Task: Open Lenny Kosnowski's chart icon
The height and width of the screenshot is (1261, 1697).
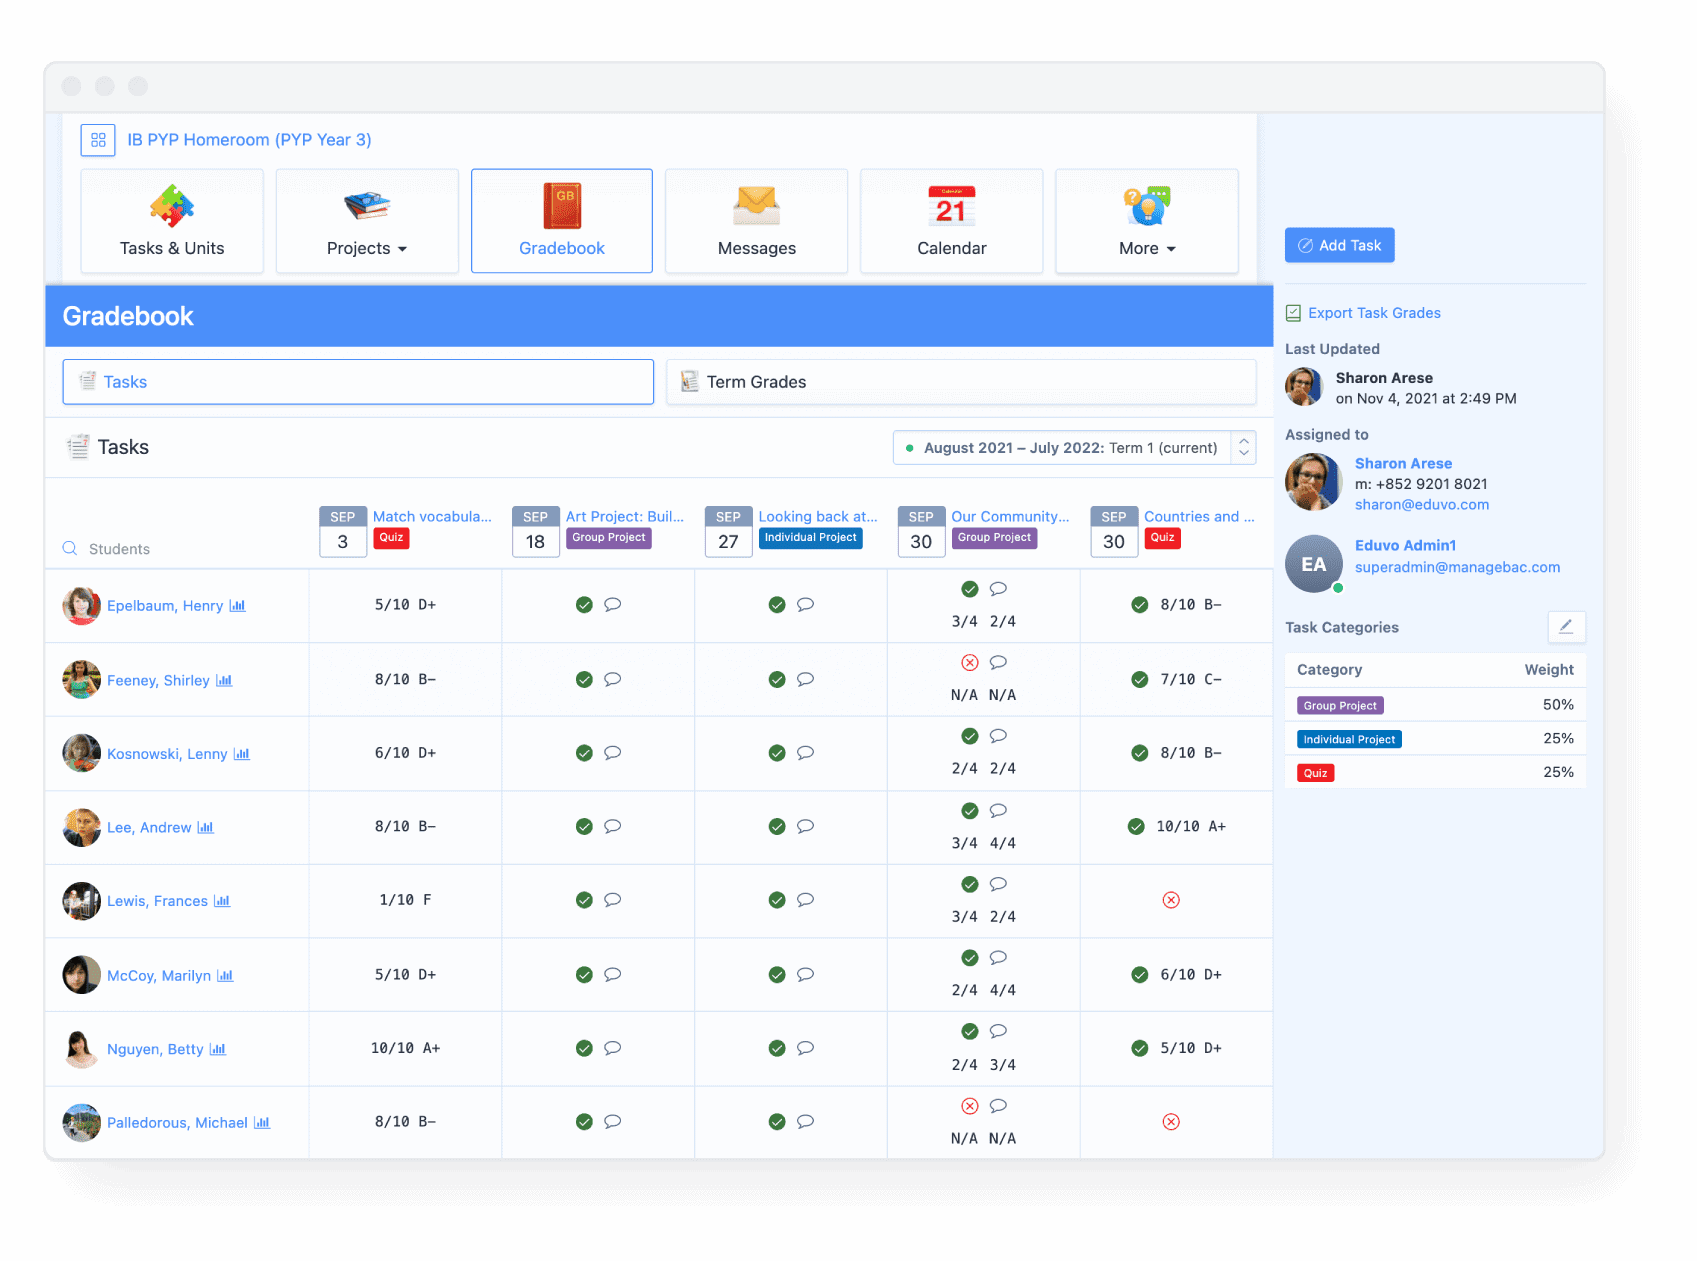Action: coord(242,754)
